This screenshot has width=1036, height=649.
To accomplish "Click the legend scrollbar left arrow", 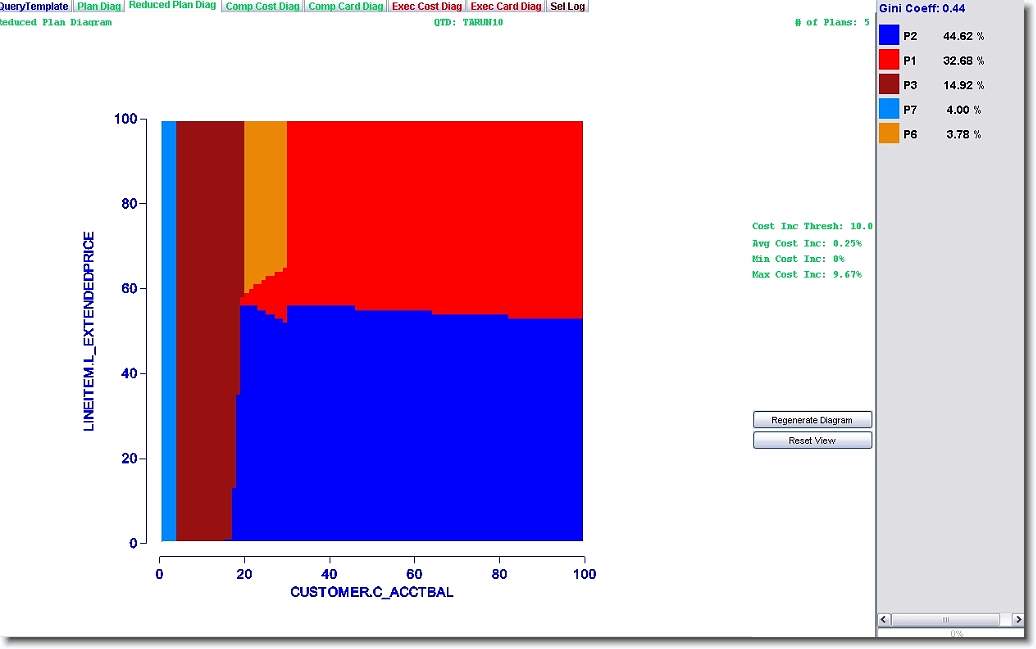I will click(x=884, y=620).
